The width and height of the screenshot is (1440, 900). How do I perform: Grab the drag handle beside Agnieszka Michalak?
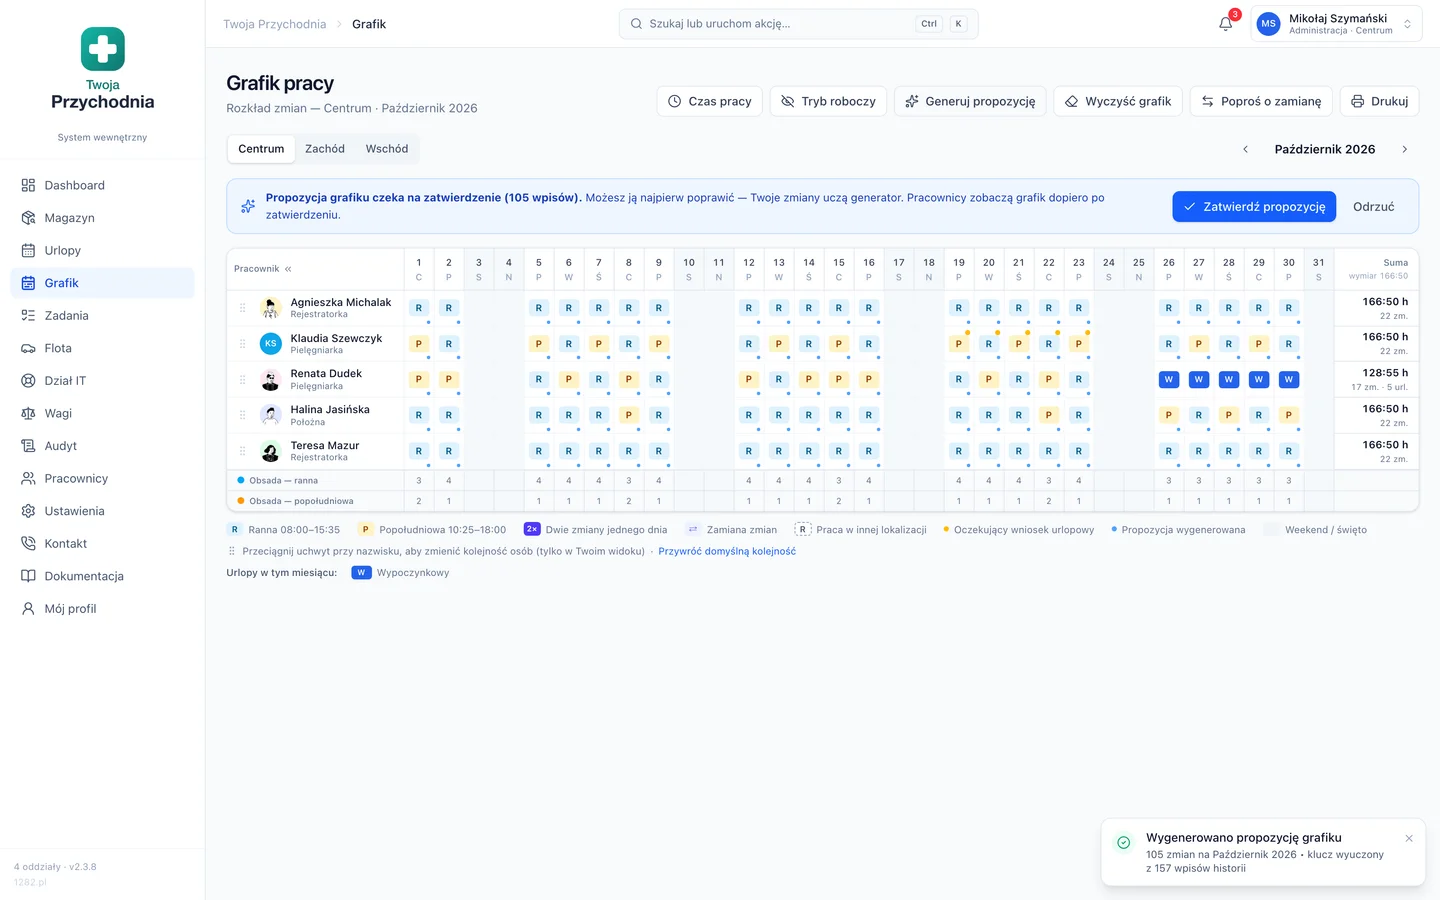242,308
